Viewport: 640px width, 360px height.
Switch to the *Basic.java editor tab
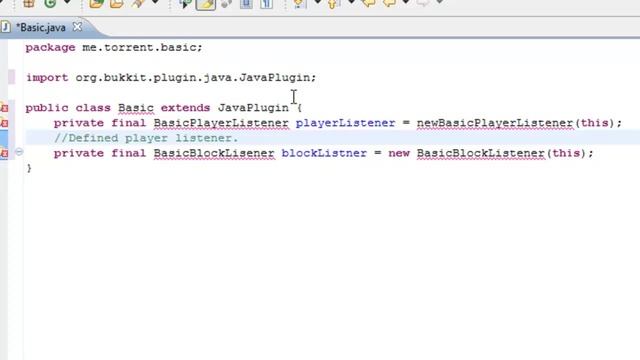41,27
